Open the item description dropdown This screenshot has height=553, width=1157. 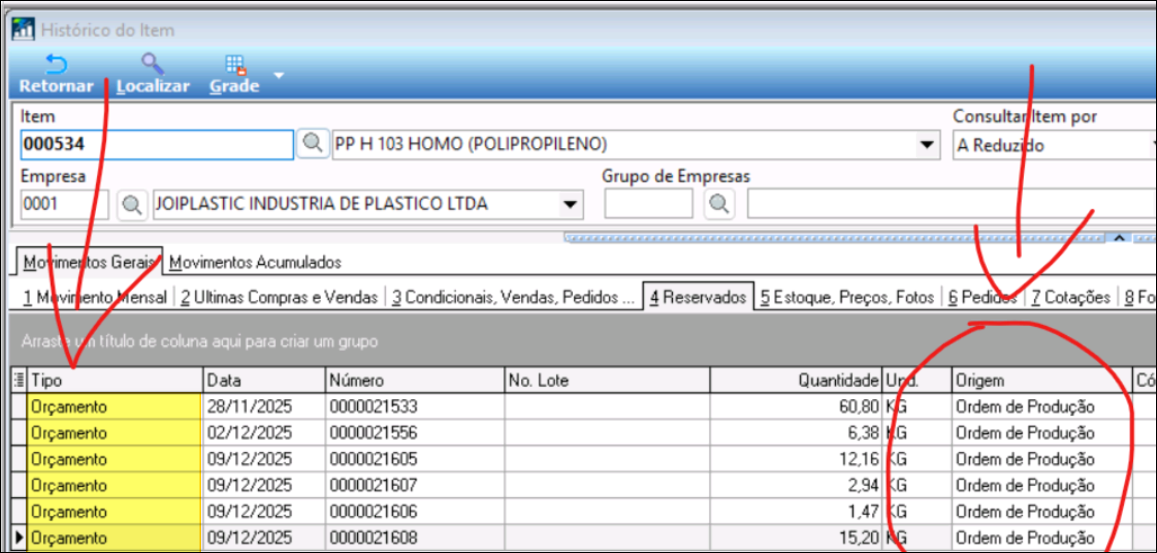tap(925, 145)
